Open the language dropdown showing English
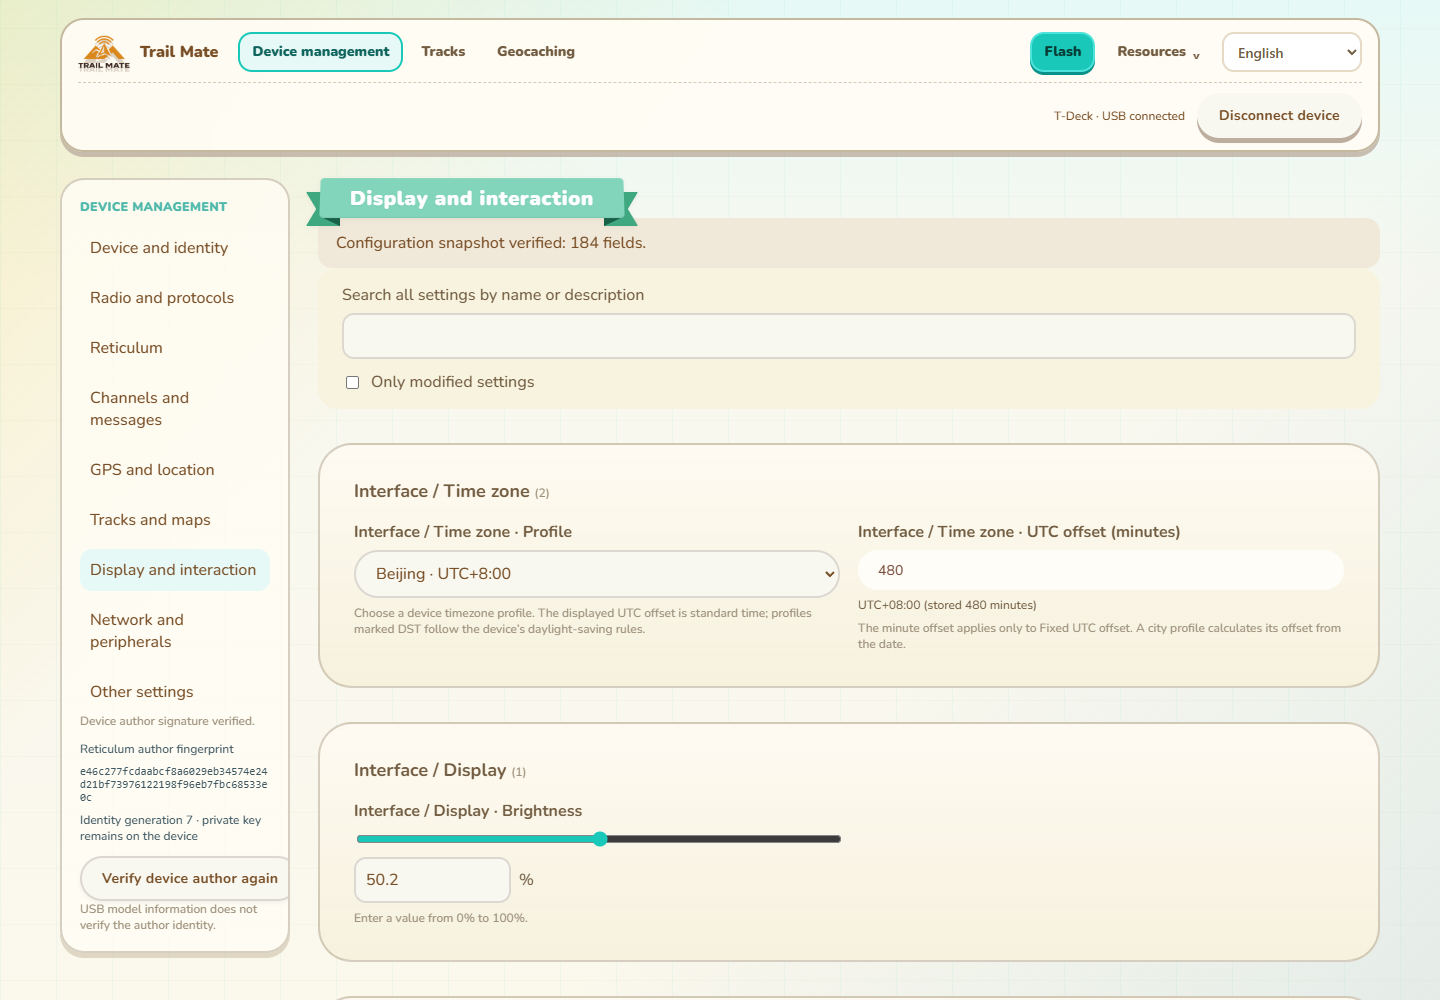Viewport: 1440px width, 1000px height. pos(1291,53)
